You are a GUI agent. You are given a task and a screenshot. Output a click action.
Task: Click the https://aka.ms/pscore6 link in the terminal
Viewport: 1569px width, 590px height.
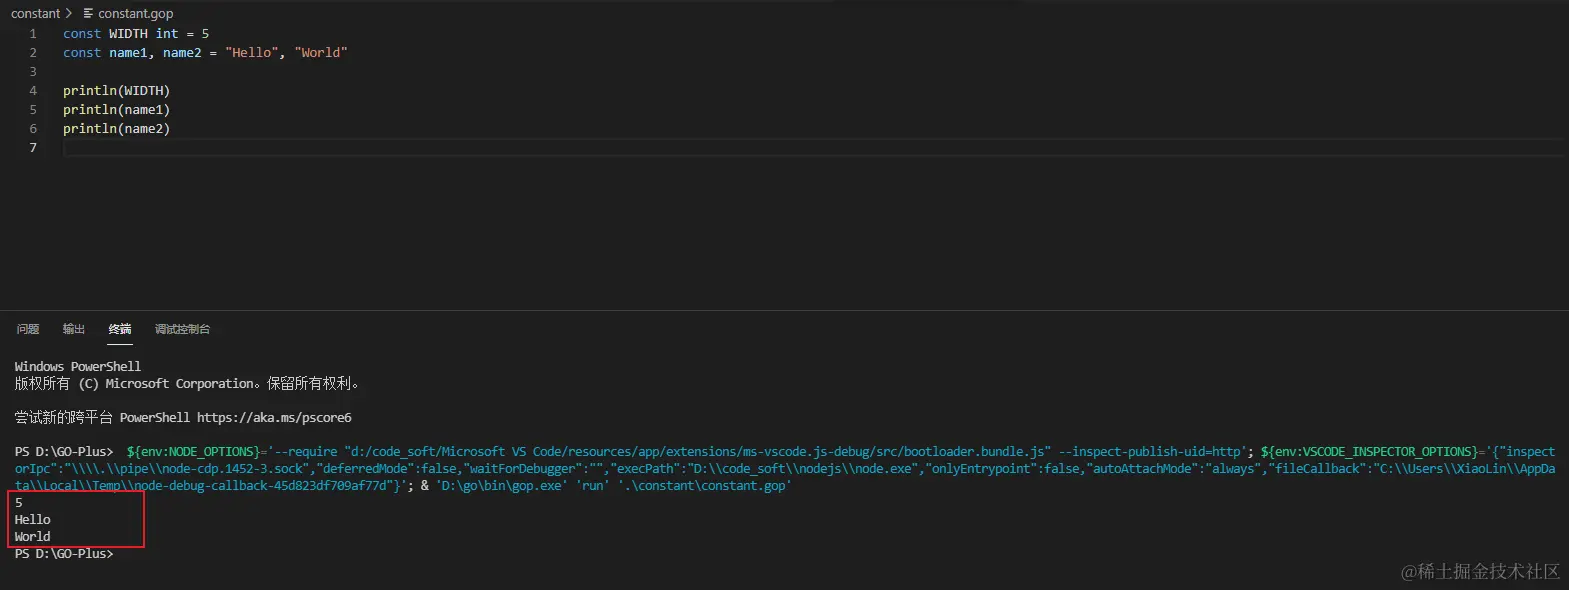274,417
